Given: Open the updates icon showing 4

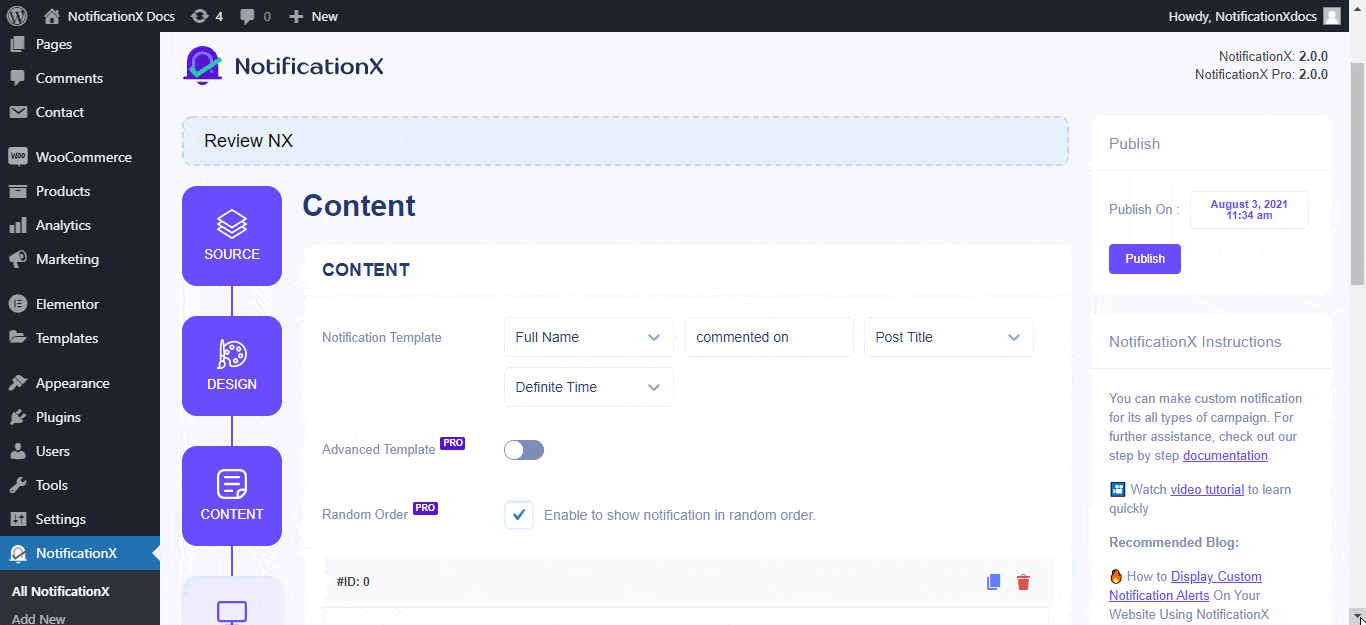Looking at the screenshot, I should tap(207, 16).
